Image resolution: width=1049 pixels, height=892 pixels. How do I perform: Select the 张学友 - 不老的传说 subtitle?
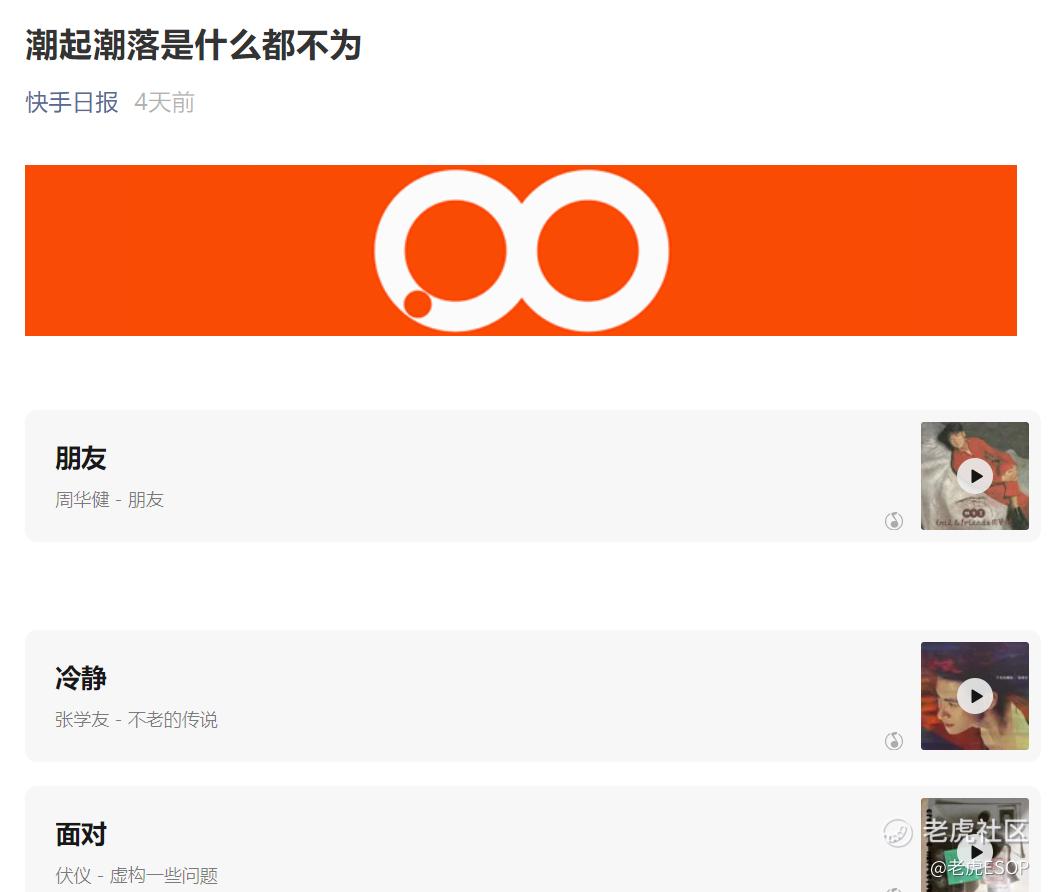coord(136,719)
